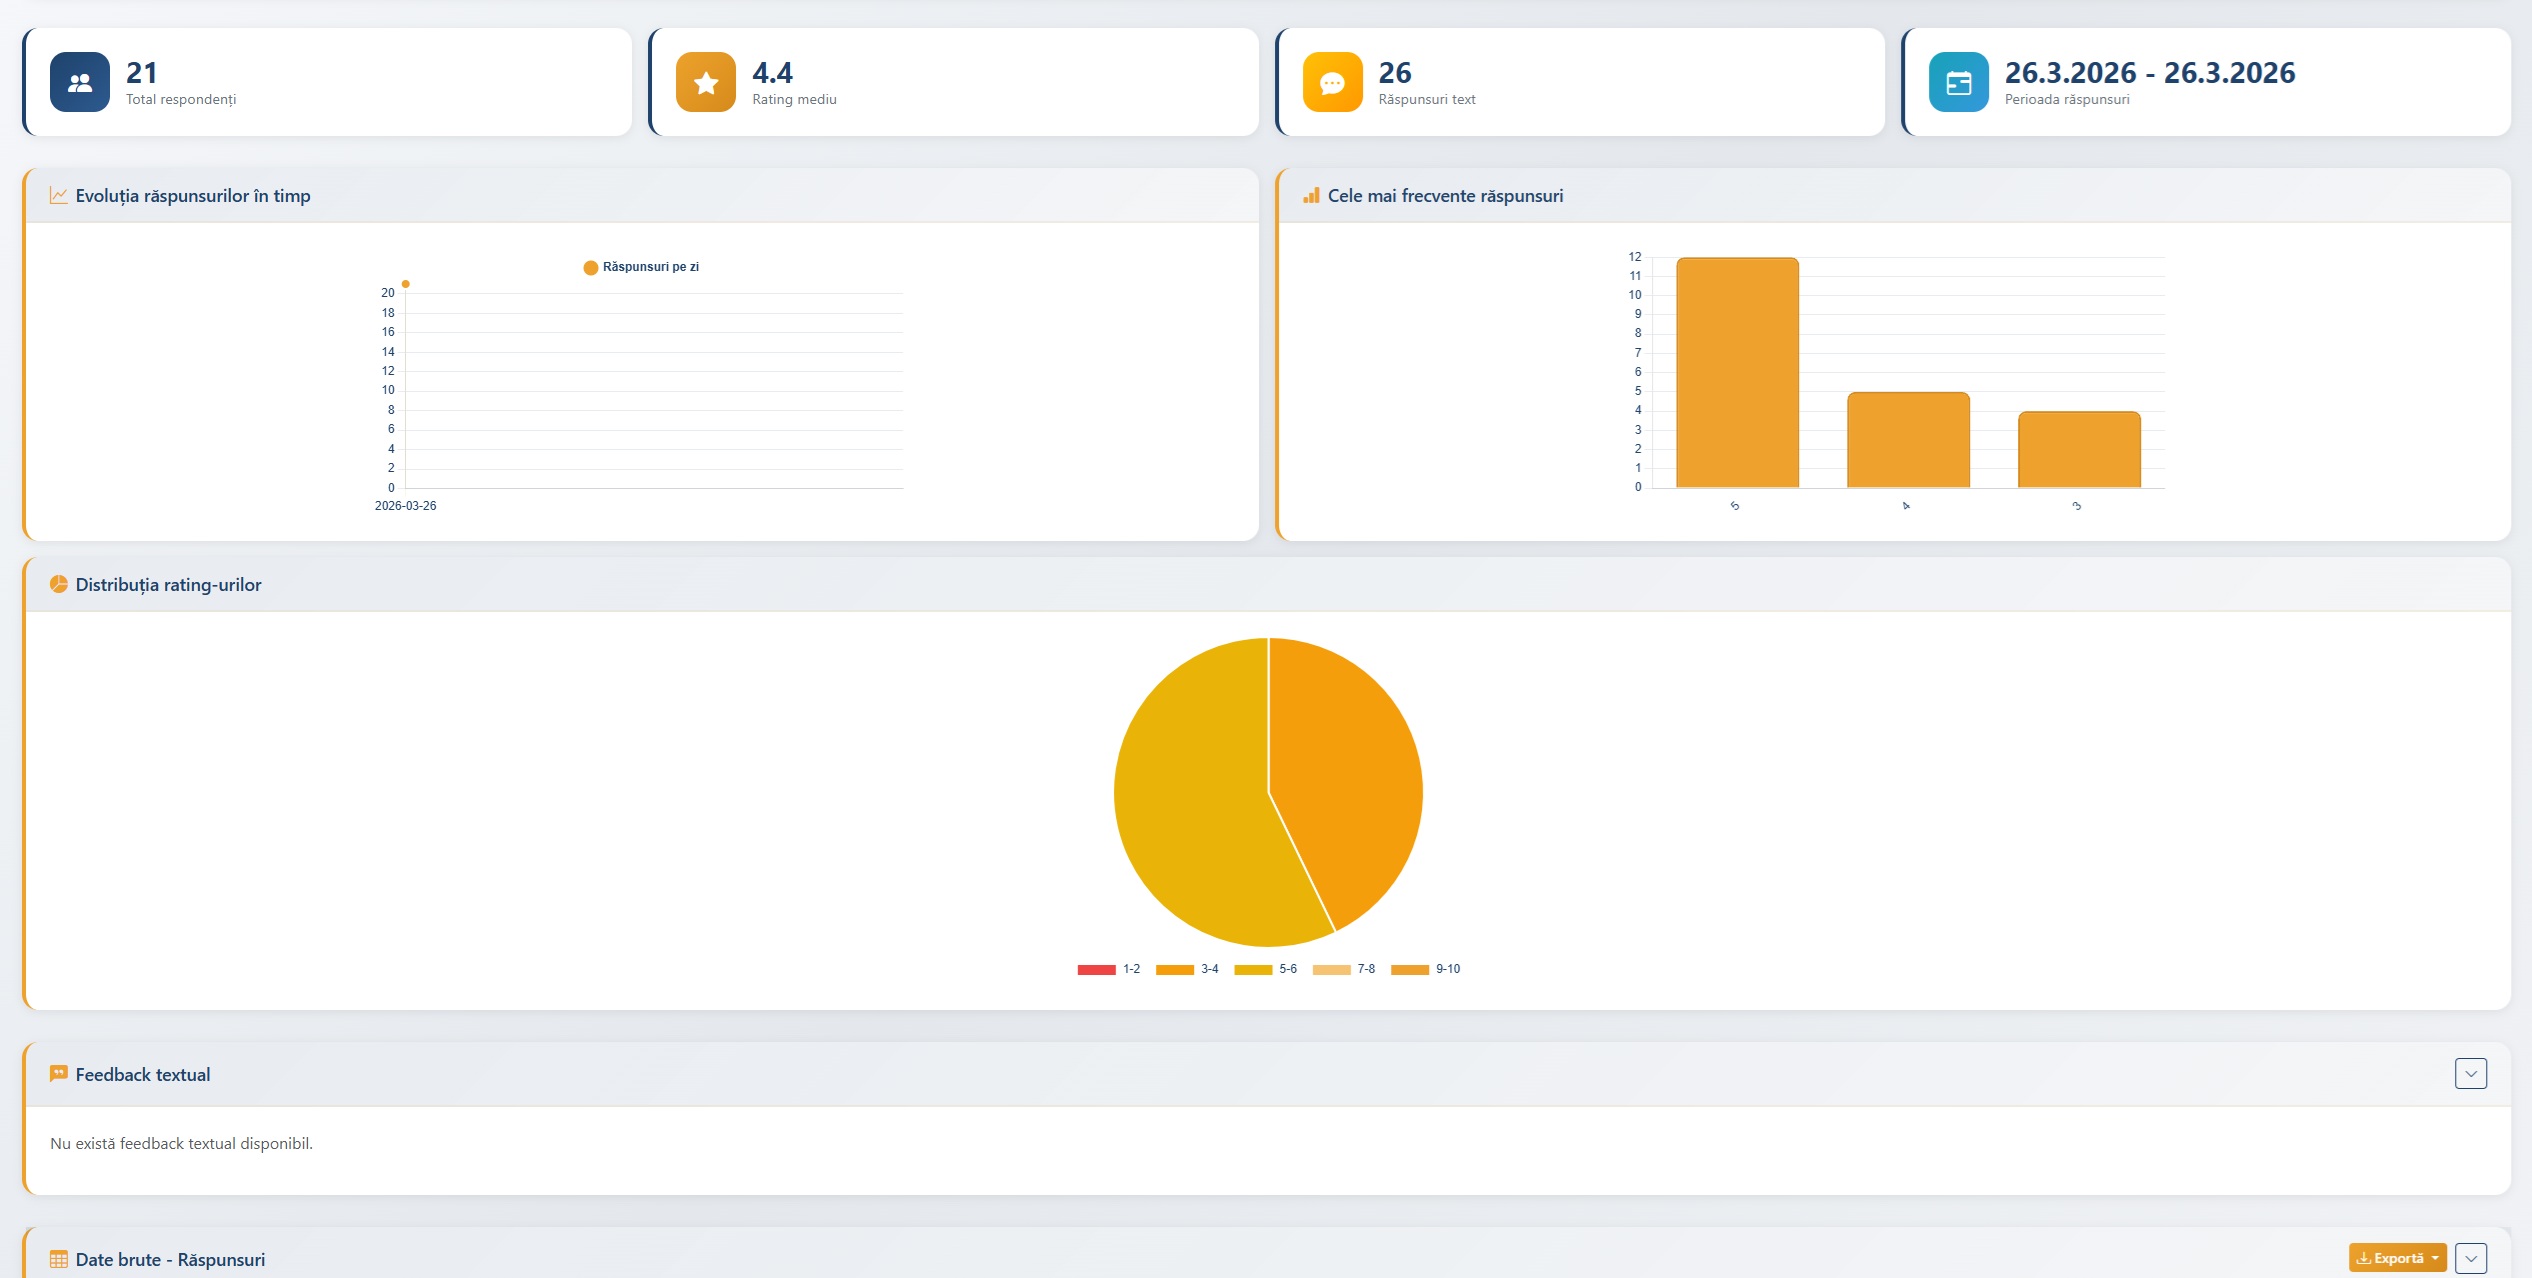Click the quote icon beside Feedback textual
Viewport: 2532px width, 1278px height.
(59, 1074)
